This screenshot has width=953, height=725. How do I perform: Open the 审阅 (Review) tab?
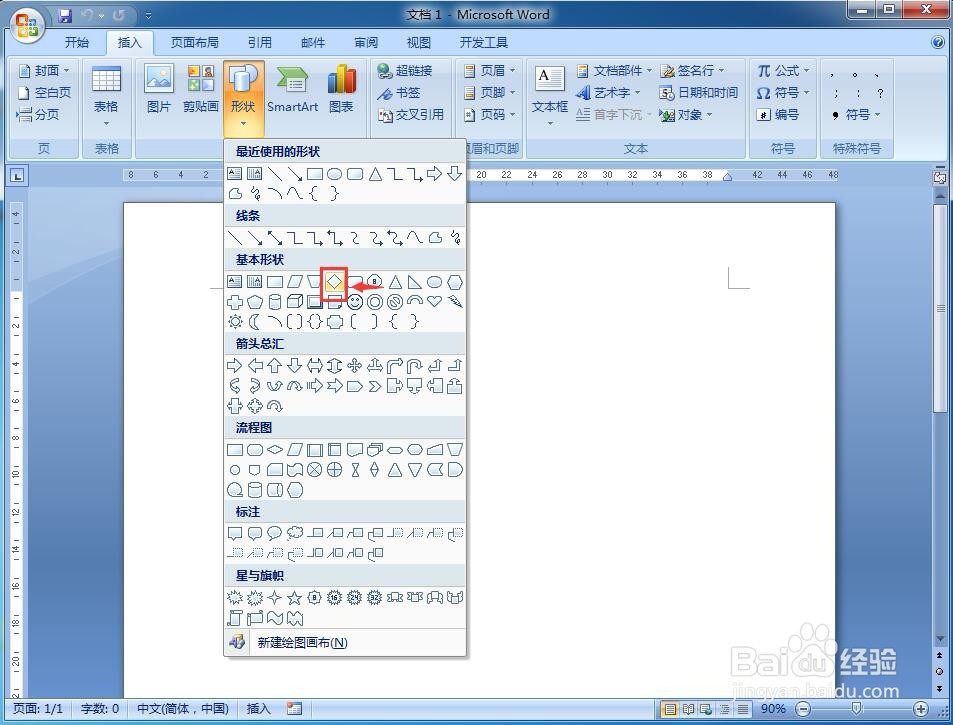point(366,42)
